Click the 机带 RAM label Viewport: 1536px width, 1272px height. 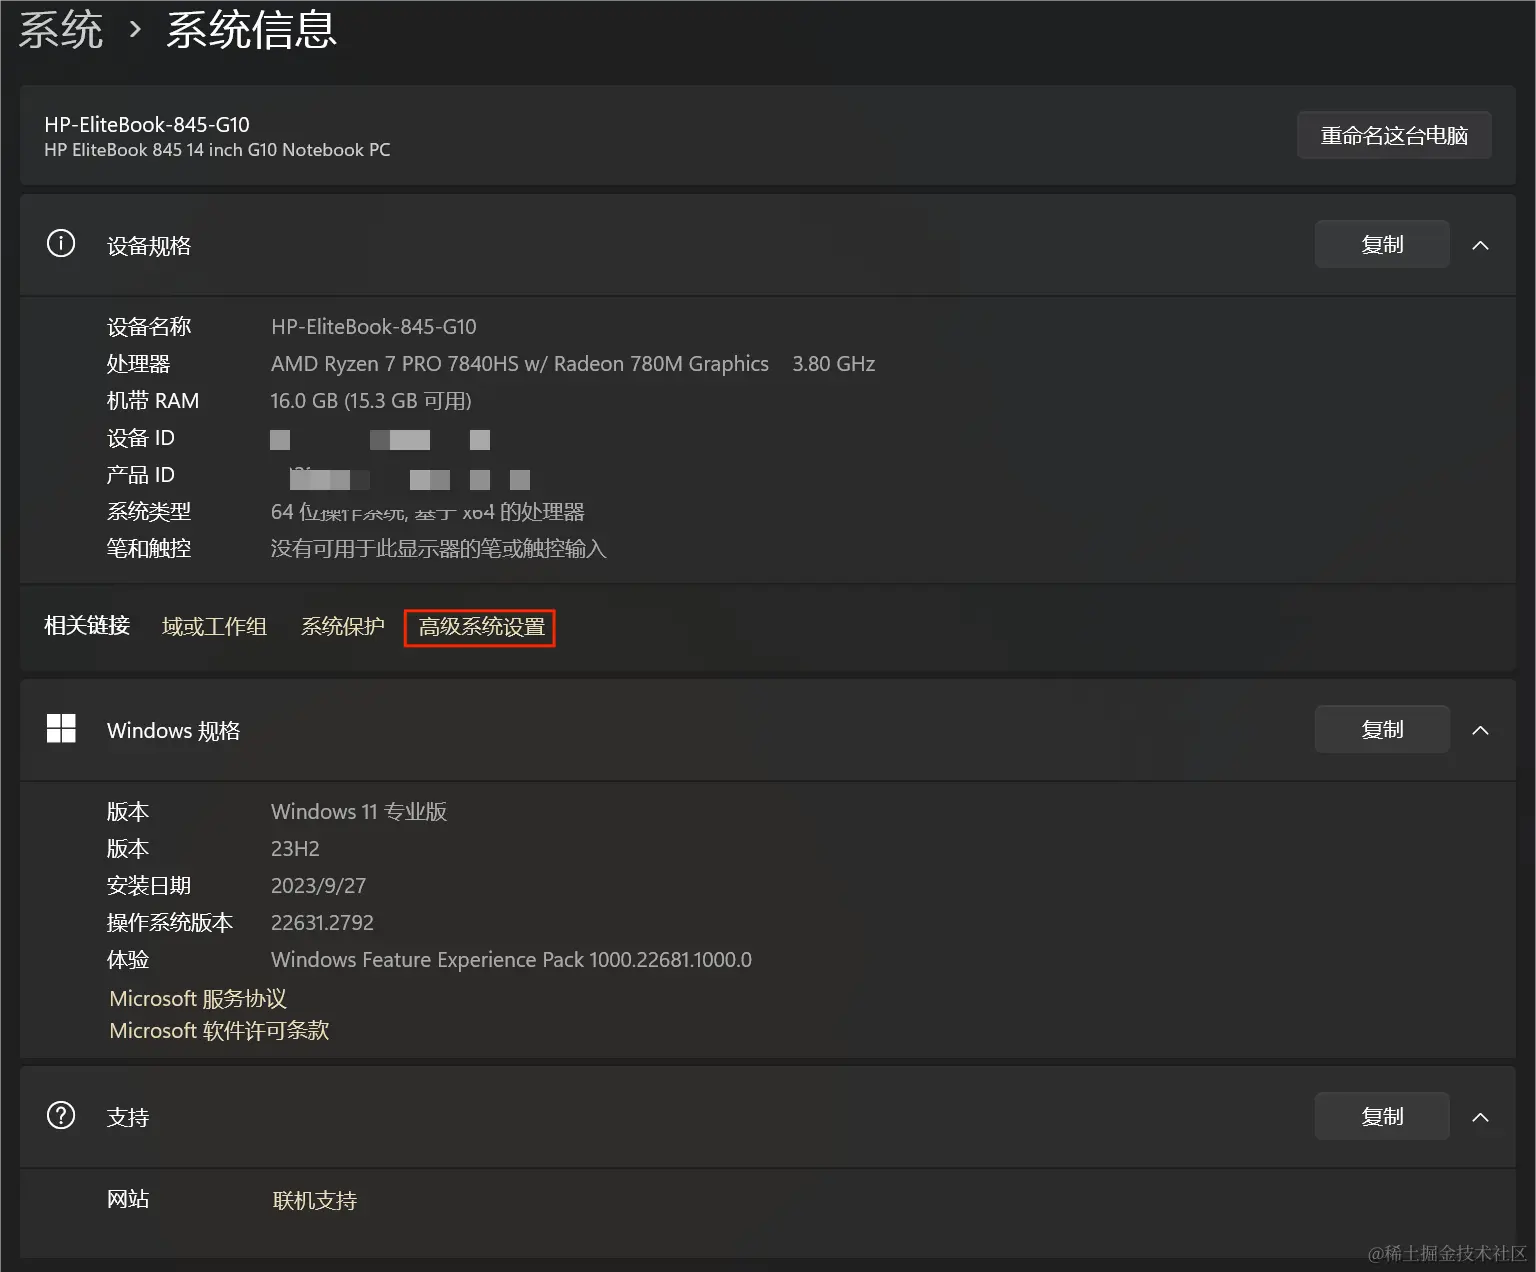click(x=153, y=401)
